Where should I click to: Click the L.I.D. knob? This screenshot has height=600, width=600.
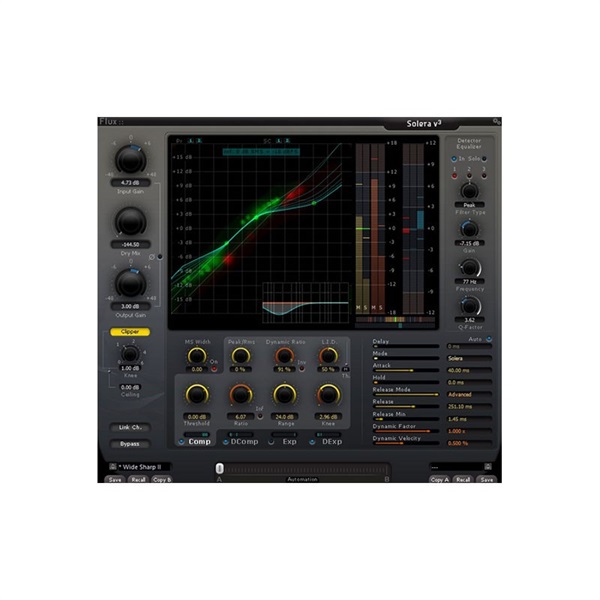[x=328, y=356]
